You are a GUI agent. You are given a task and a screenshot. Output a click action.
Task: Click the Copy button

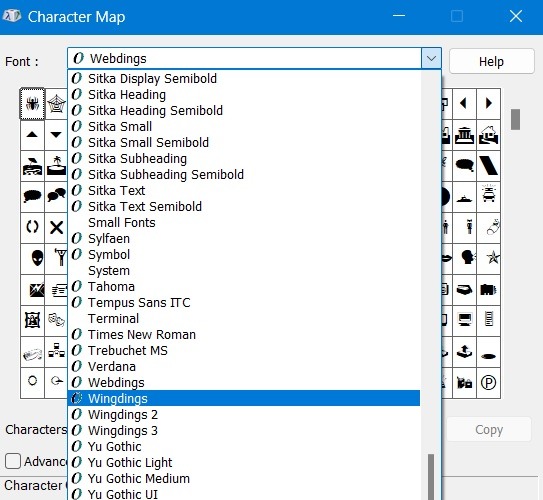[489, 429]
